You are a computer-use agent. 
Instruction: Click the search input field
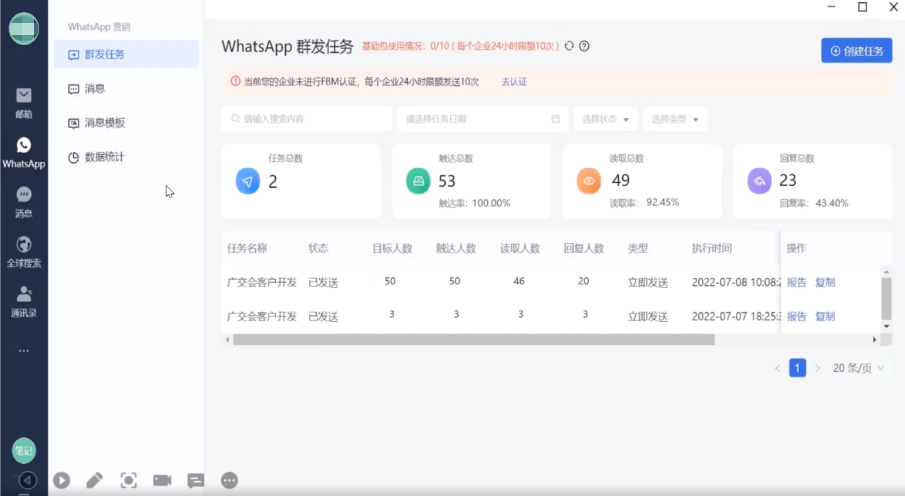[306, 119]
